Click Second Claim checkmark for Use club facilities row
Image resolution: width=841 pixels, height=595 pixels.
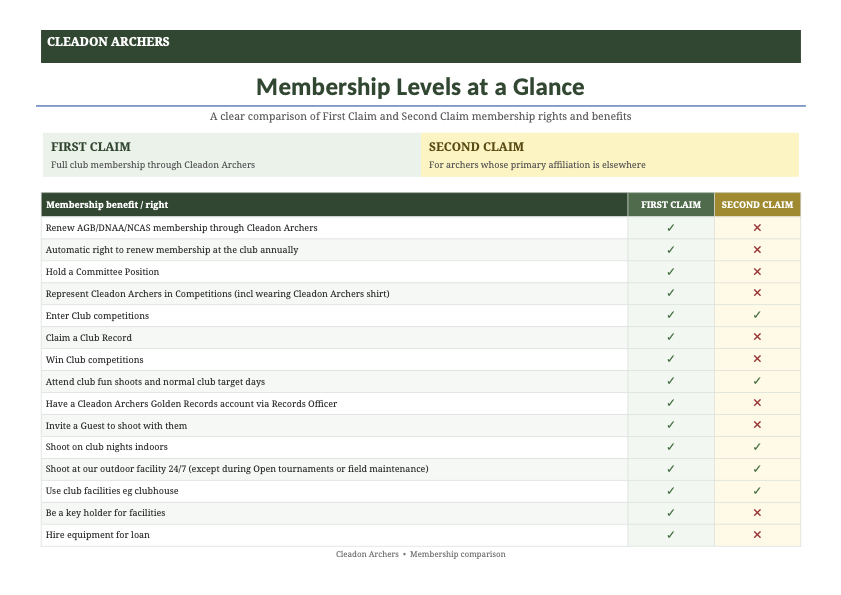coord(757,491)
